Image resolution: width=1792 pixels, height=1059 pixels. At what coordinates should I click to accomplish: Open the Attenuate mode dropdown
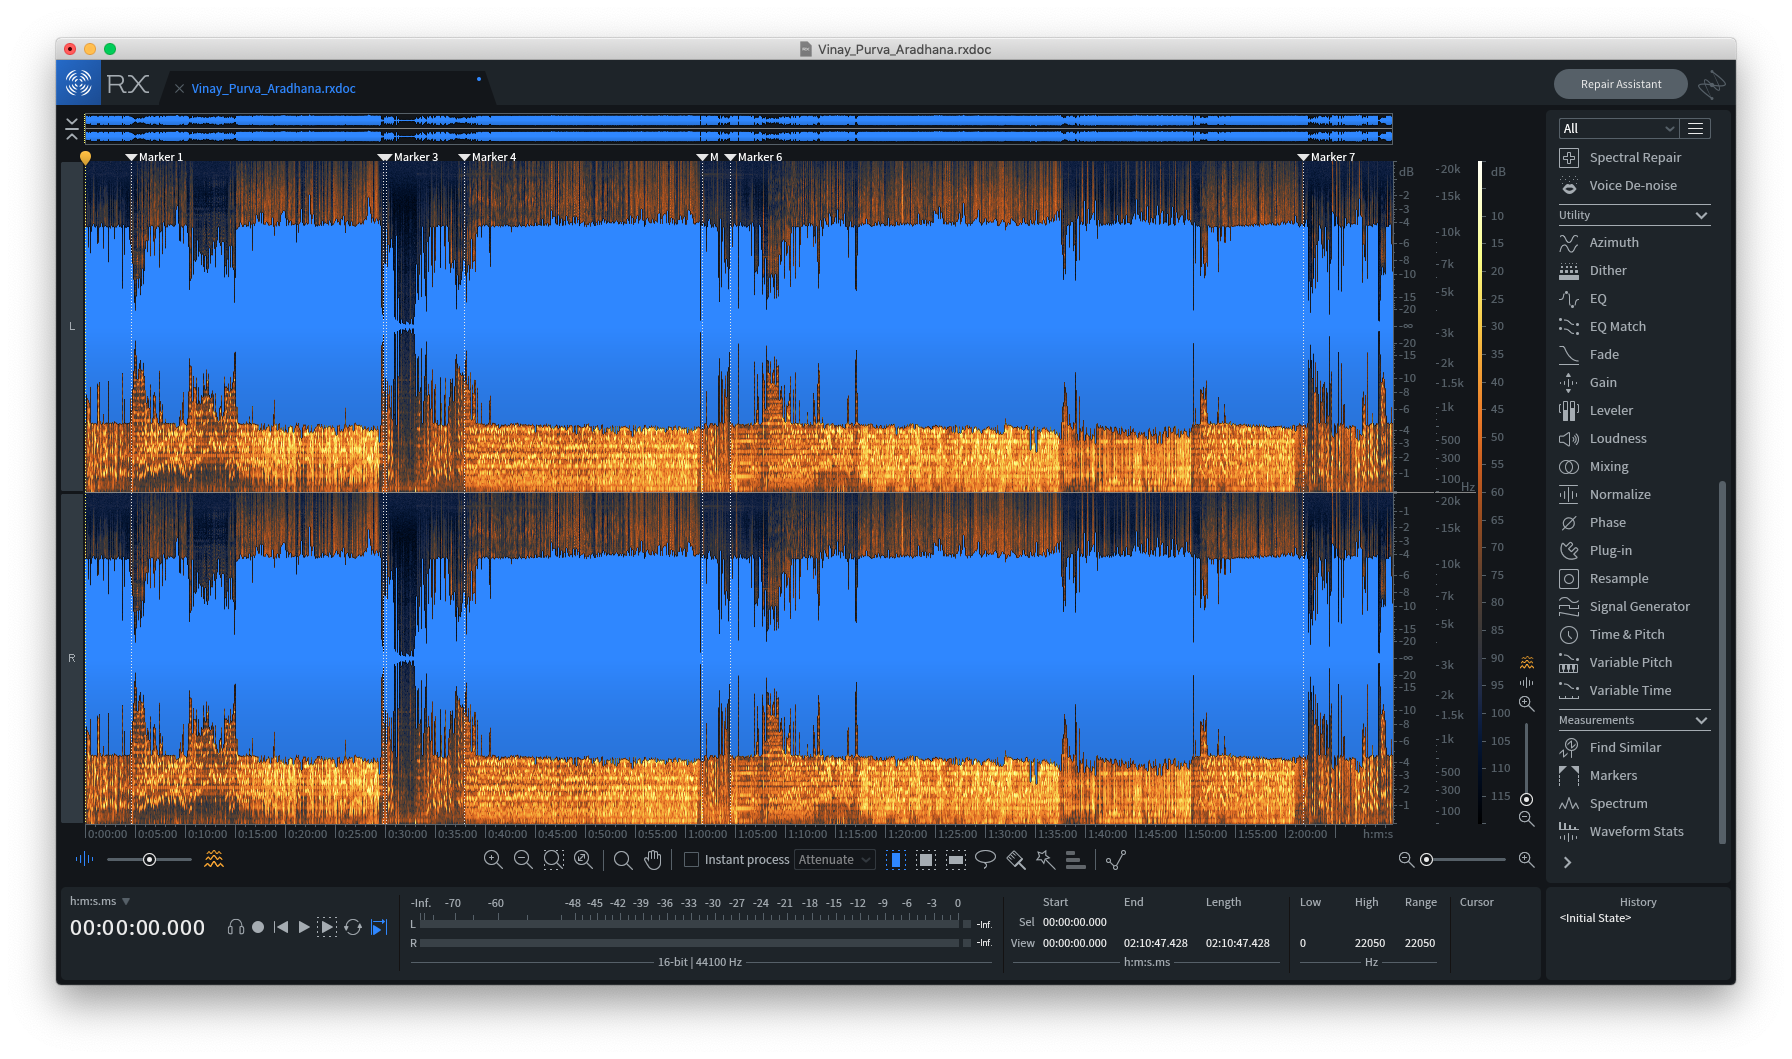[x=834, y=860]
